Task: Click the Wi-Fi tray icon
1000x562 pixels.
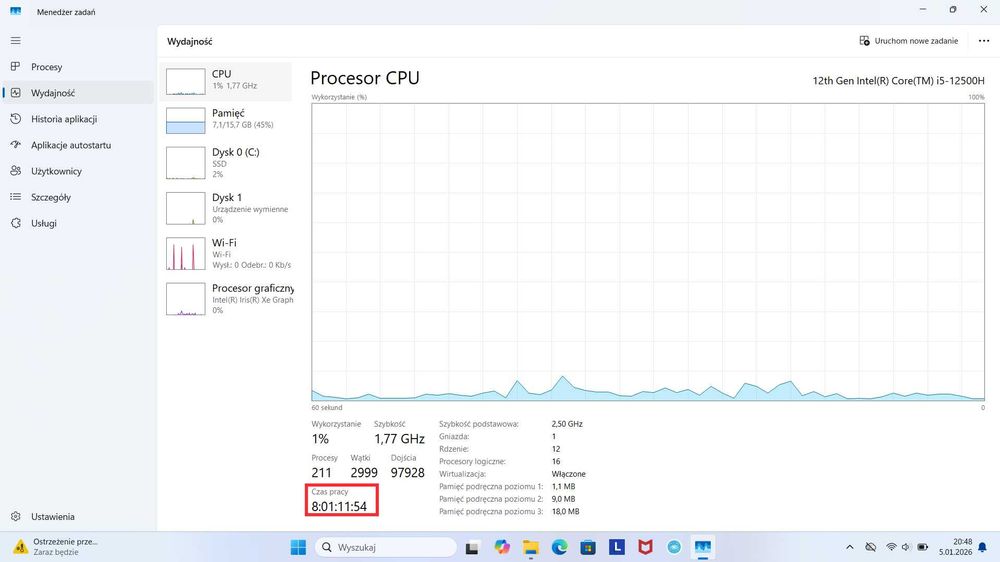Action: 891,547
